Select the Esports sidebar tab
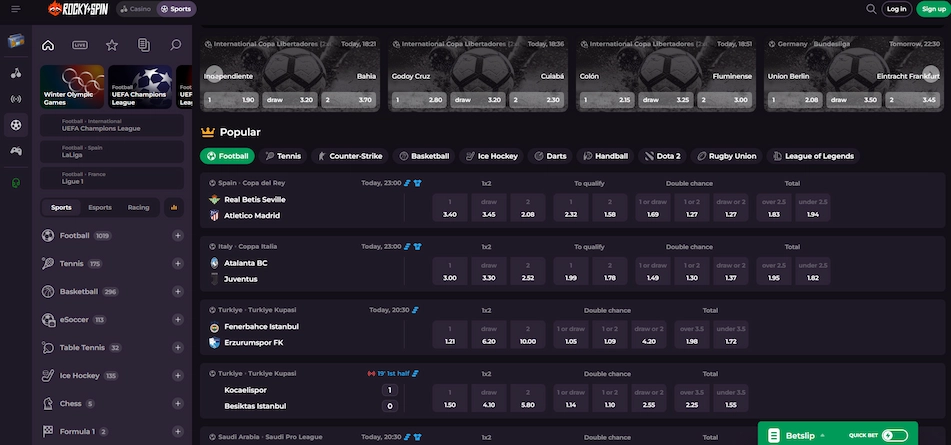This screenshot has height=445, width=951. coord(100,207)
